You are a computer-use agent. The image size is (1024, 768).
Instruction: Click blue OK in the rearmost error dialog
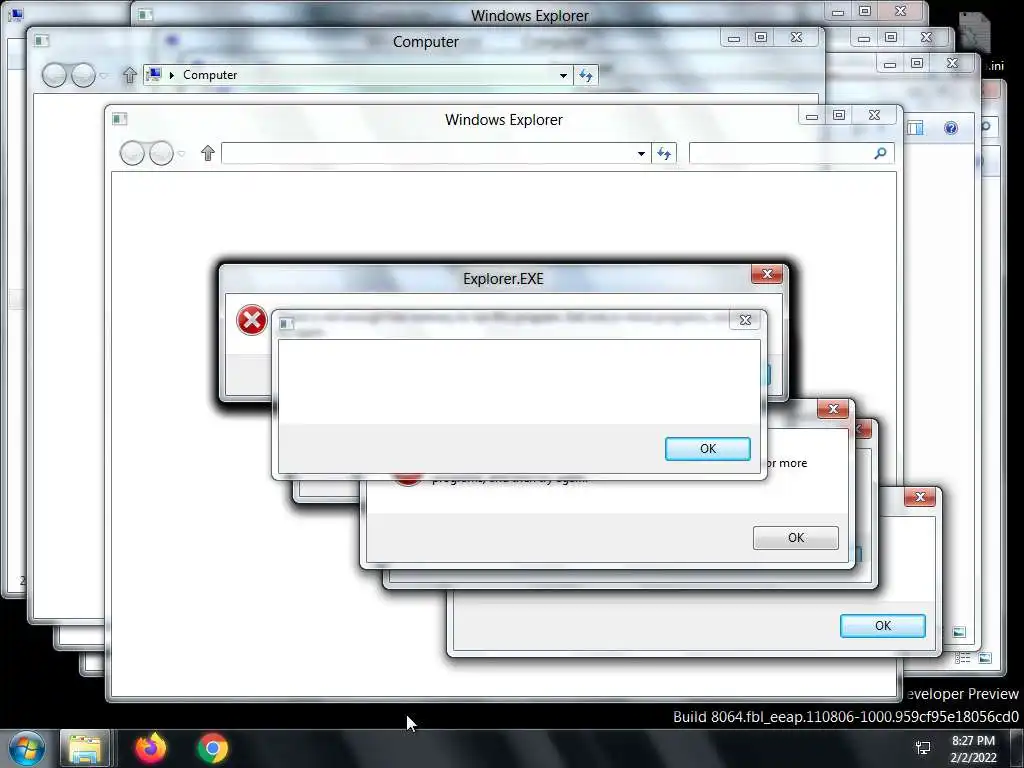[883, 626]
